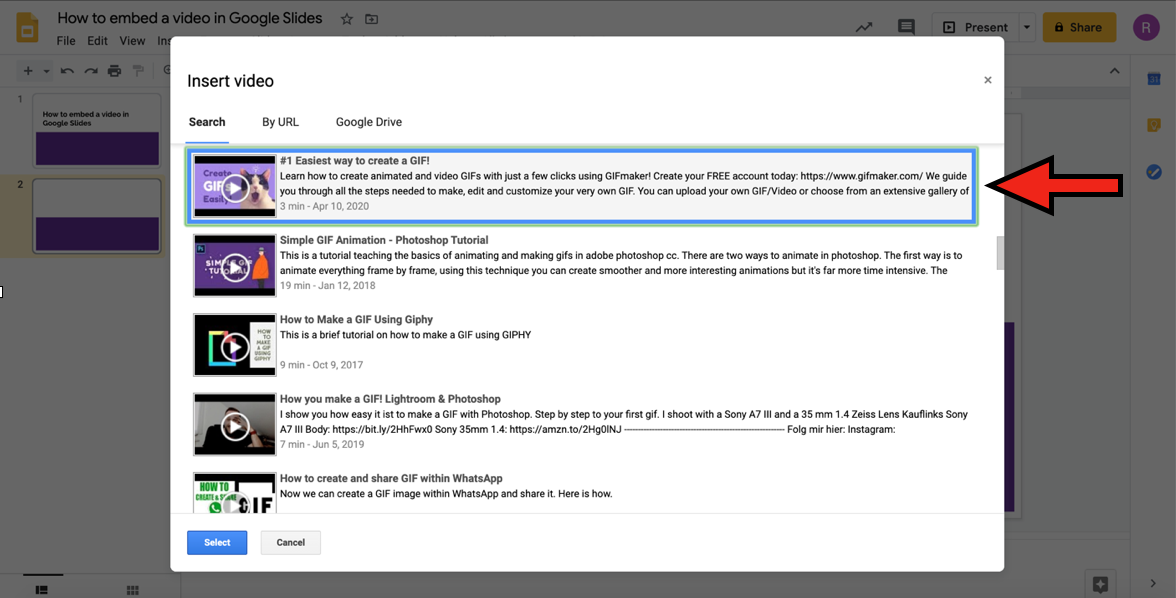This screenshot has height=598, width=1176.
Task: Switch to grid view at bottom left
Action: coord(132,590)
